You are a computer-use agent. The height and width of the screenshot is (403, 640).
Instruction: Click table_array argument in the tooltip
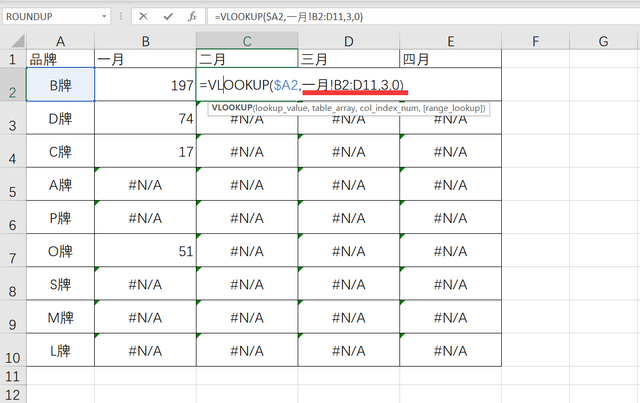333,108
